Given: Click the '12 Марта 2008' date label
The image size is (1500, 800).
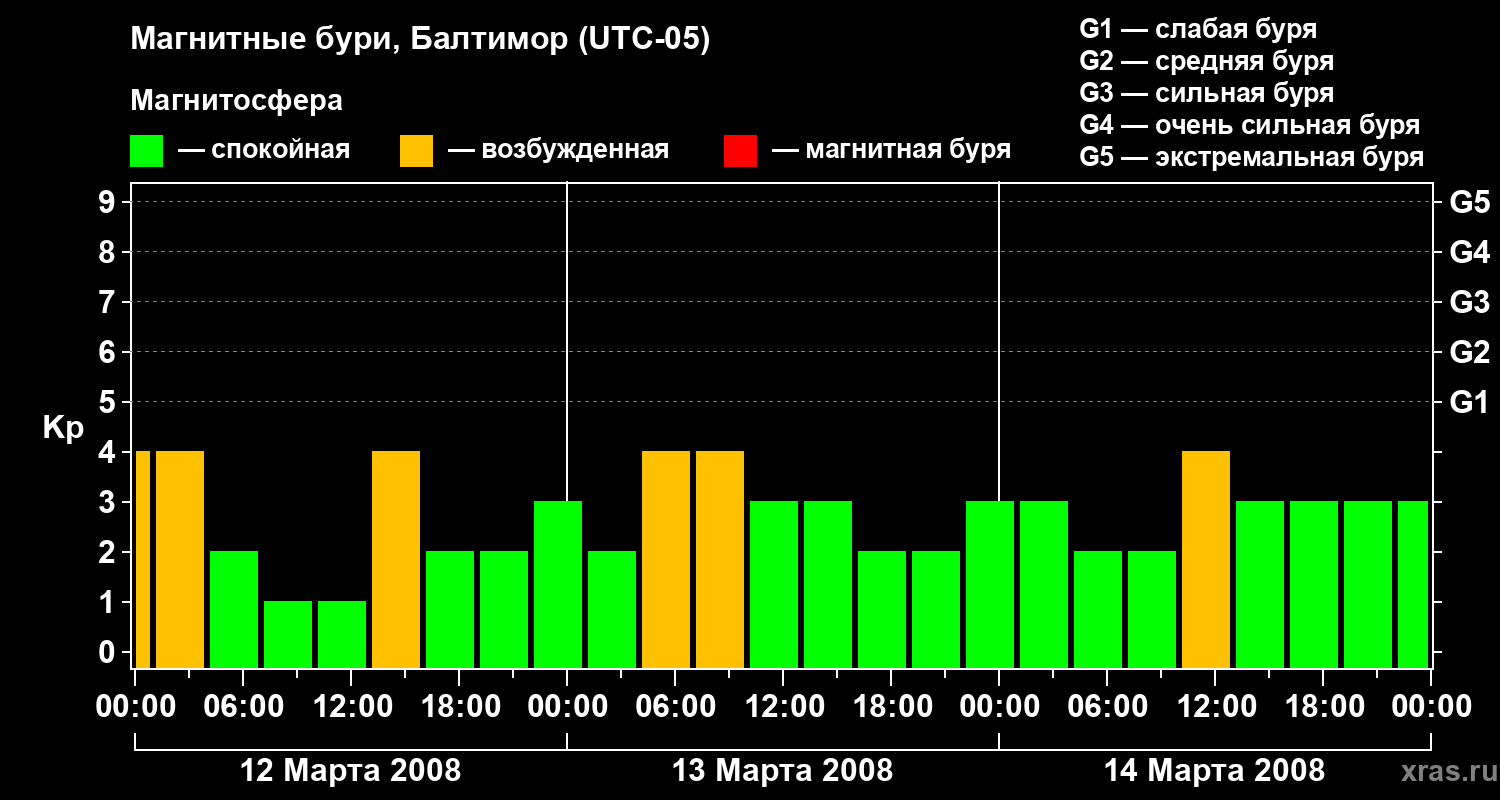Looking at the screenshot, I should [x=351, y=771].
